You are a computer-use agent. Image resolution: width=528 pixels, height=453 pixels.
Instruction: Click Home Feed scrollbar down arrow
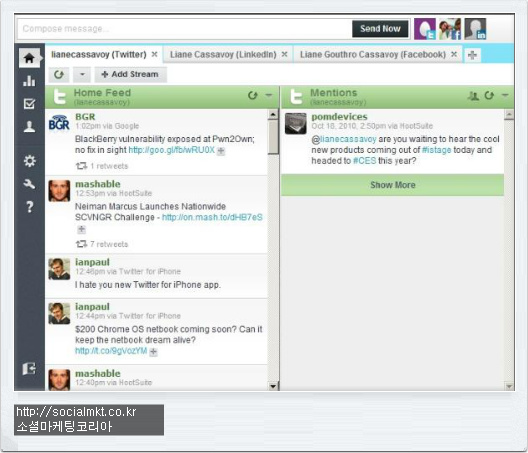(x=273, y=386)
